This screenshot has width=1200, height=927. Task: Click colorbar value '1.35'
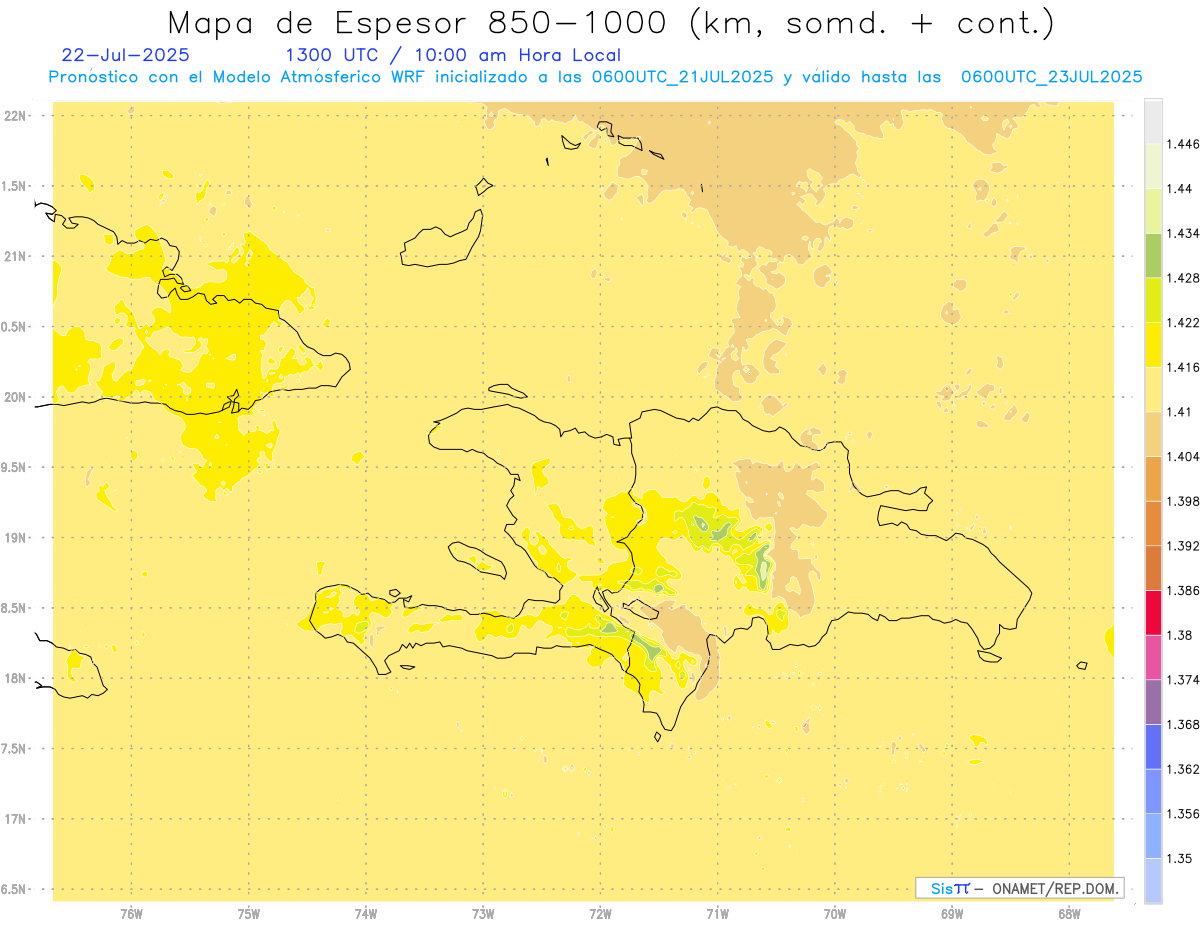(x=1180, y=858)
